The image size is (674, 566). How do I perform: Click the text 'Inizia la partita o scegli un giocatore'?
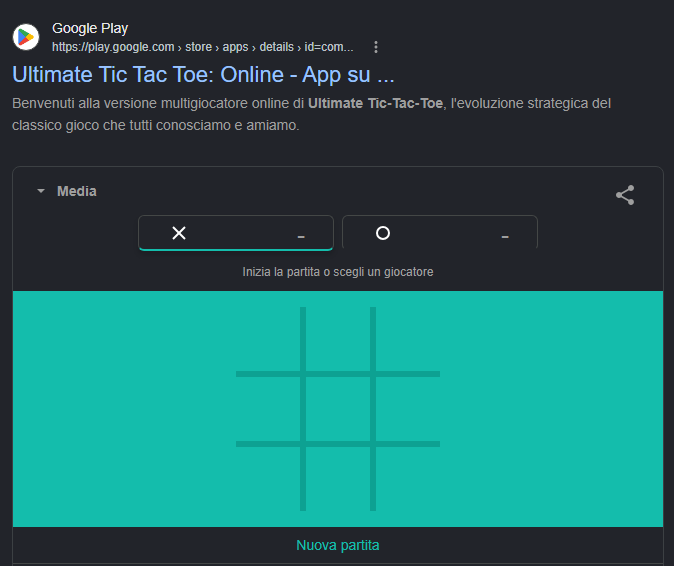pyautogui.click(x=338, y=272)
